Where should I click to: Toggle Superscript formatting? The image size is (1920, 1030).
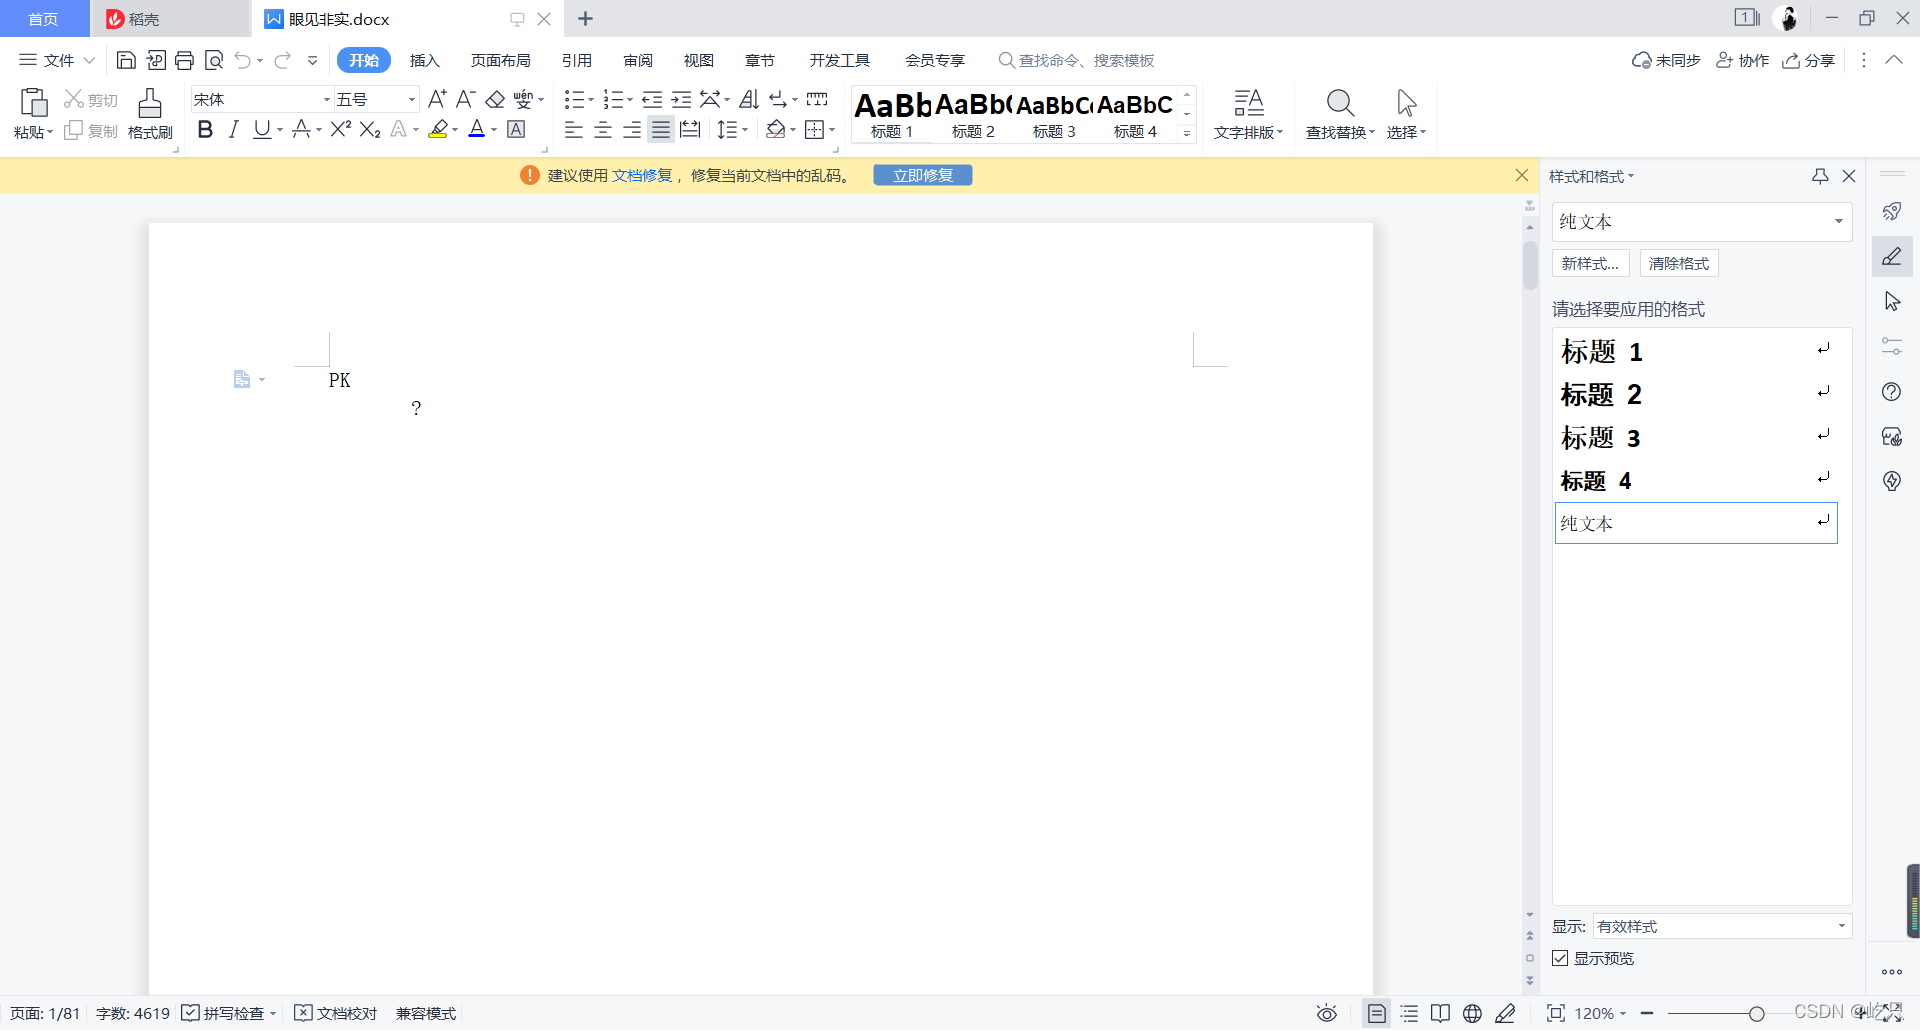(x=341, y=129)
